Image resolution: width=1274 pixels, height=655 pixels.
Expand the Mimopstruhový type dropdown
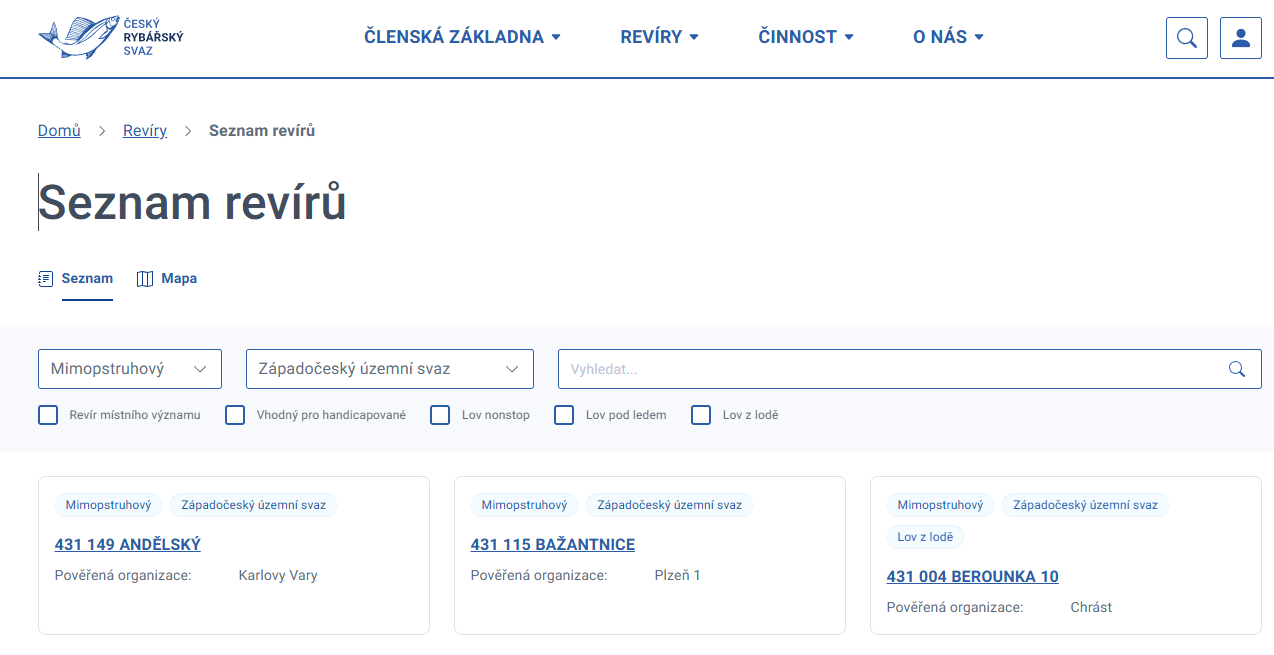129,369
